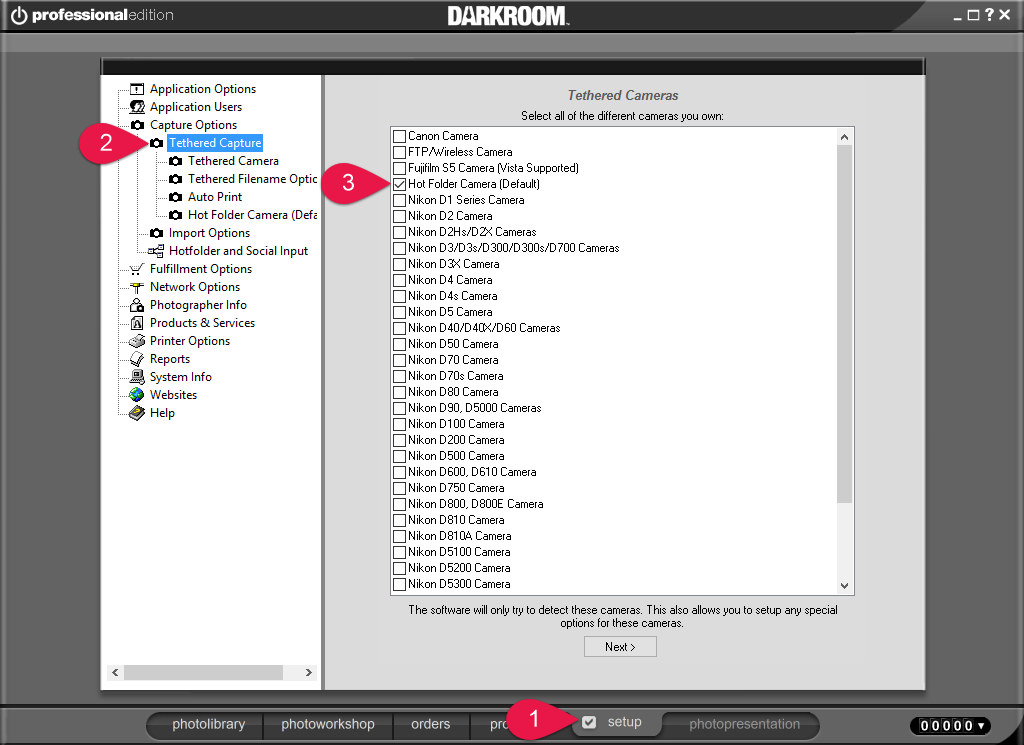Select Fulfillment Options tree entry
The image size is (1024, 745).
(x=200, y=269)
